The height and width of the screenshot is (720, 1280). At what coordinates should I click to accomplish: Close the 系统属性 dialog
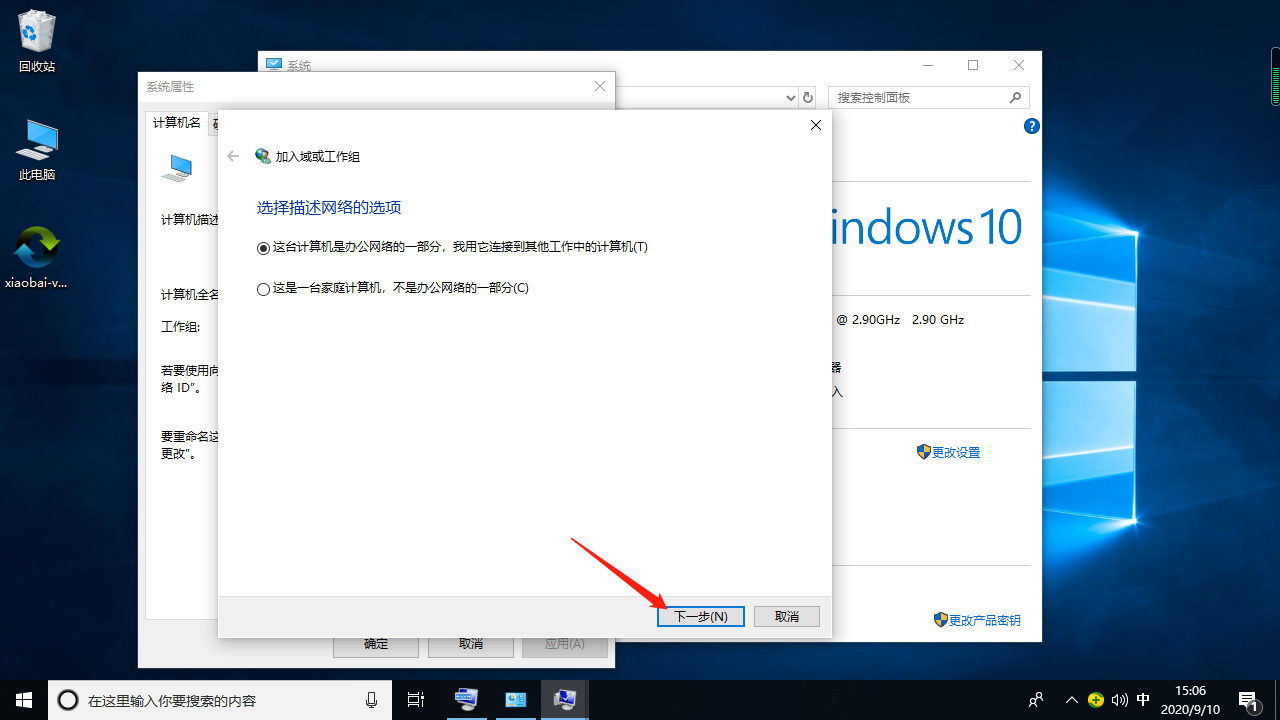tap(600, 87)
